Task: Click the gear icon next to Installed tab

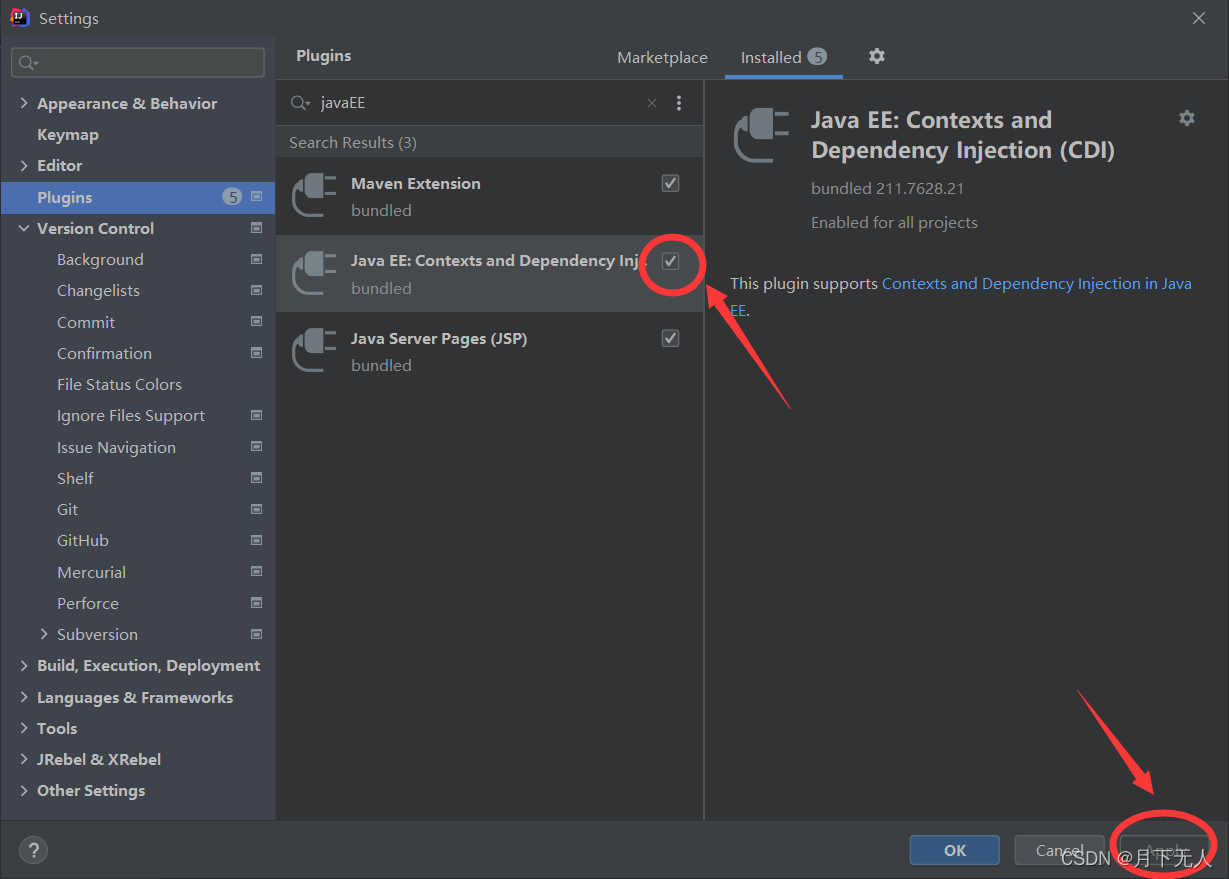Action: [x=876, y=57]
